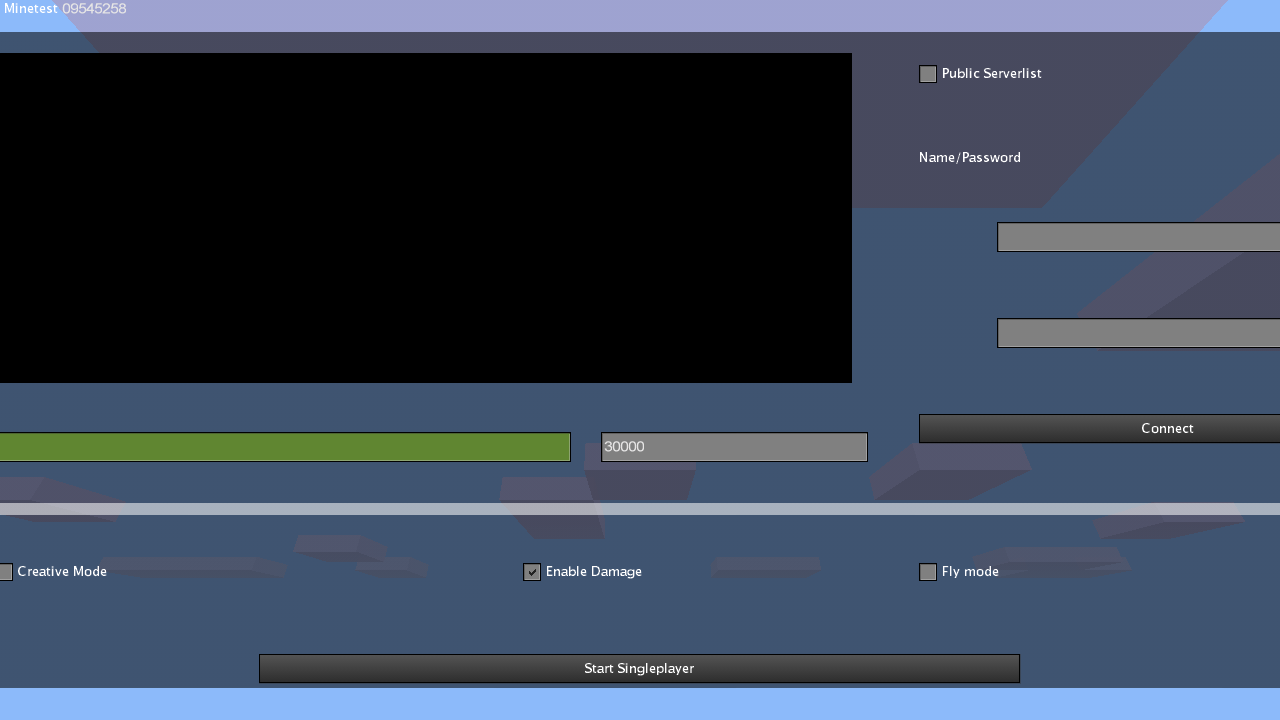Click the version number 09545258
The image size is (1280, 720).
(x=94, y=8)
